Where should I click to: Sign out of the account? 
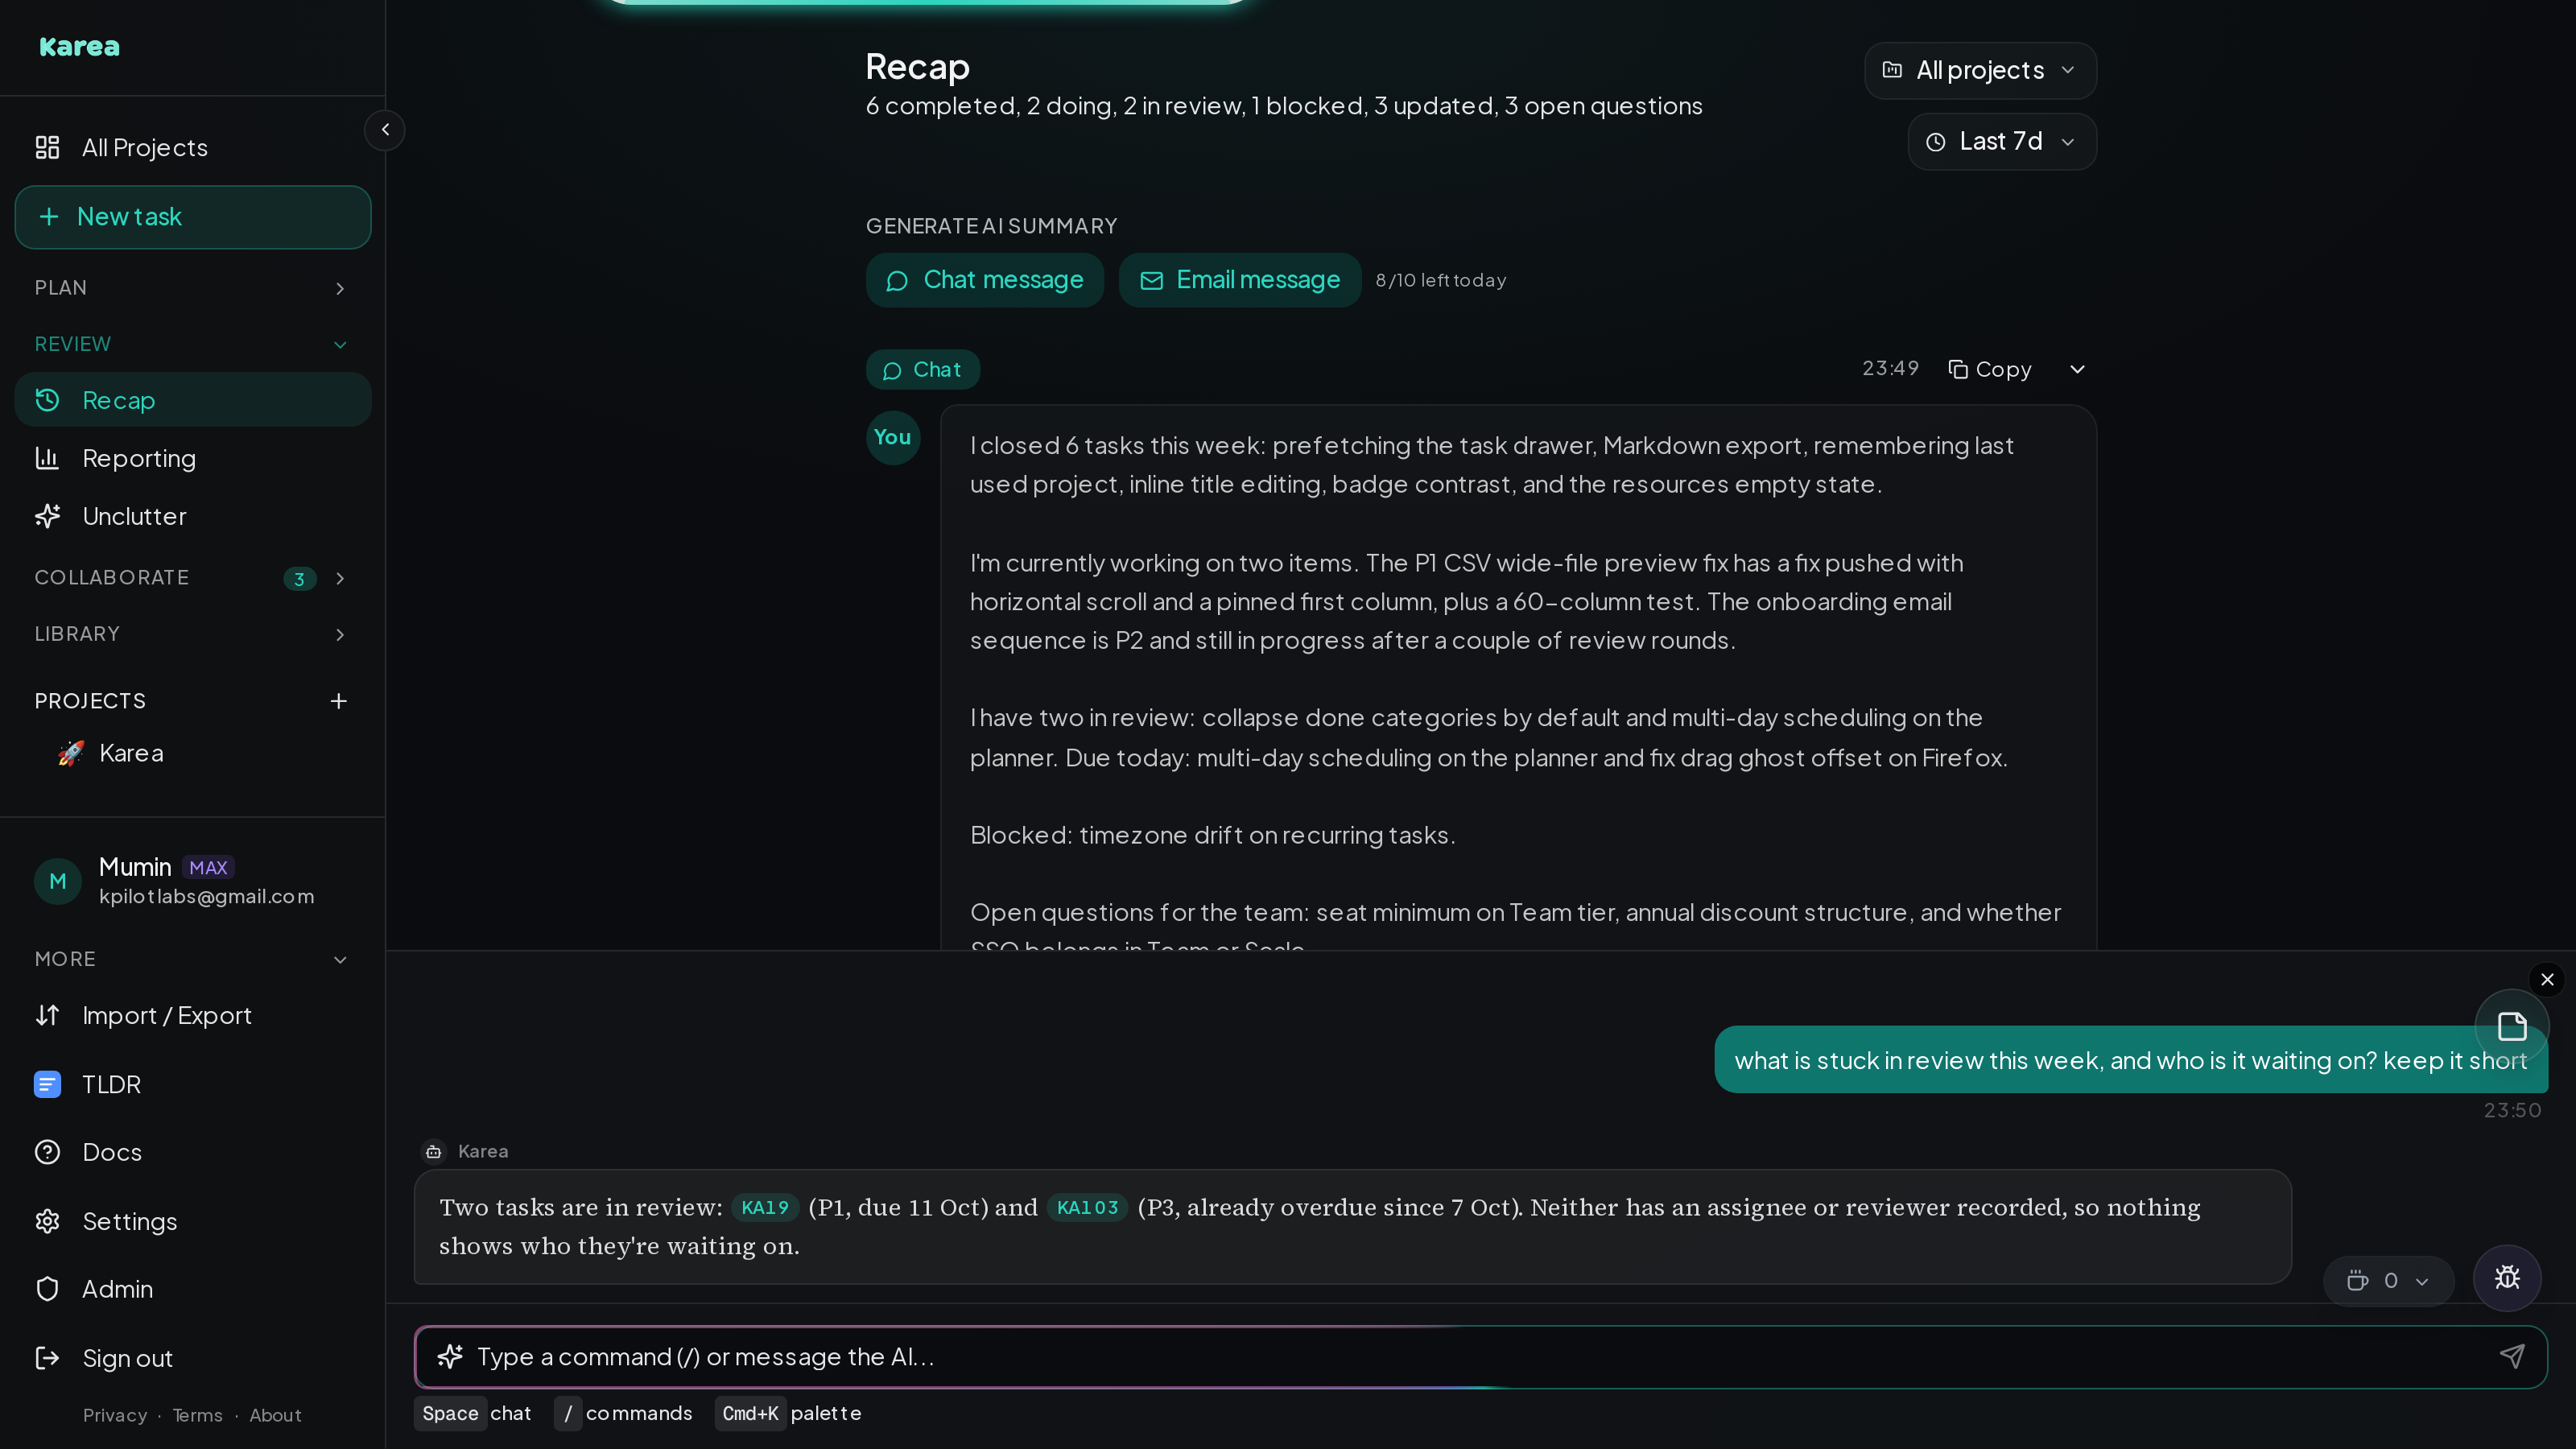(193, 1358)
